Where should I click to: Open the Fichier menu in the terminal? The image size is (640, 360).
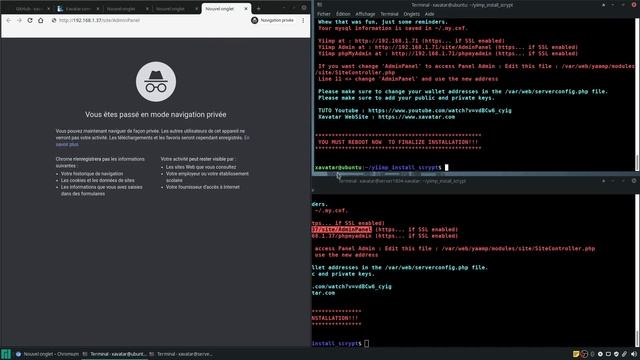coord(324,14)
